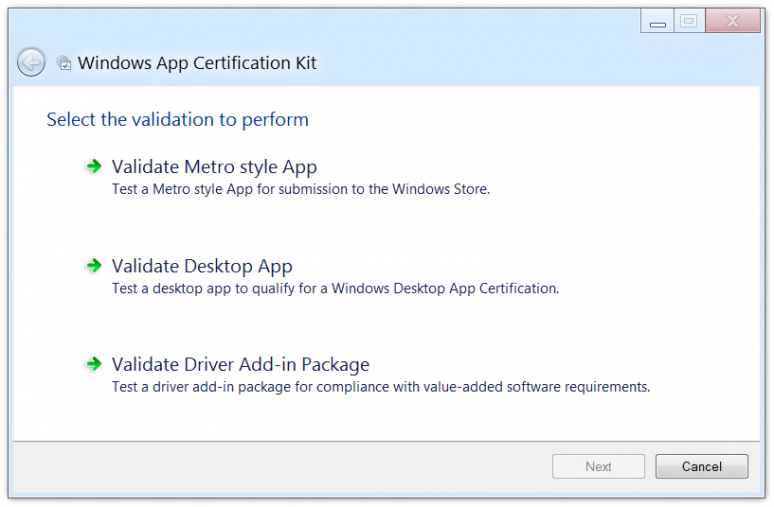The width and height of the screenshot is (774, 507).
Task: Choose Validate Desktop App option
Action: point(202,267)
